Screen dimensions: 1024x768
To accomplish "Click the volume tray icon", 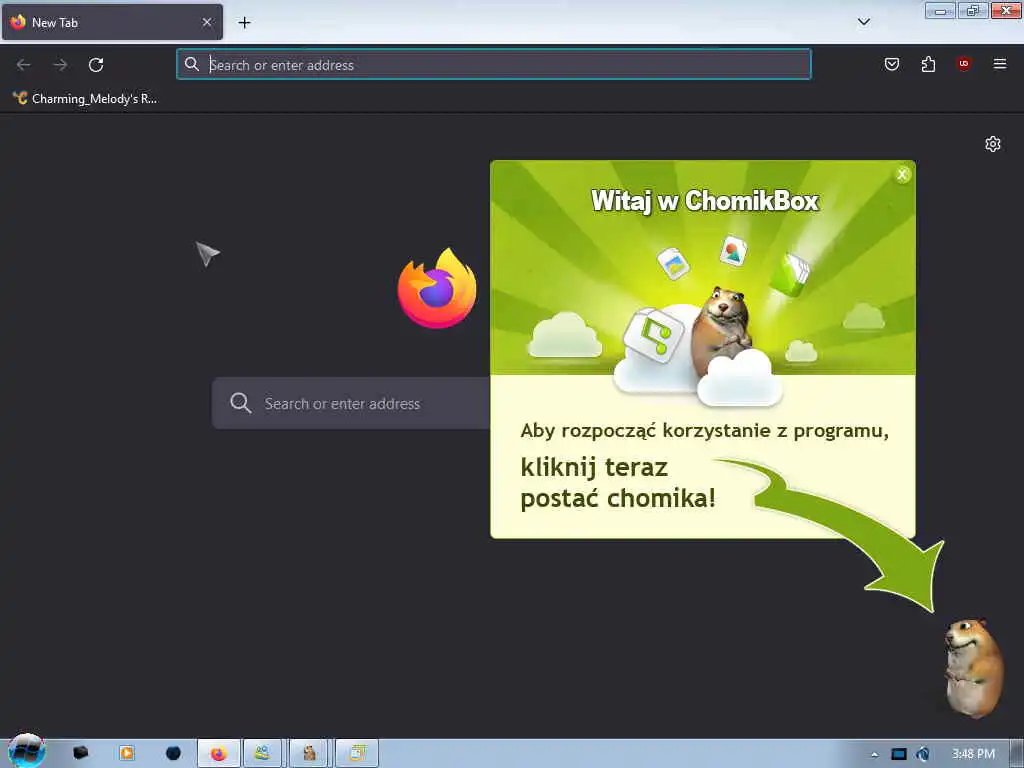I will coord(923,754).
